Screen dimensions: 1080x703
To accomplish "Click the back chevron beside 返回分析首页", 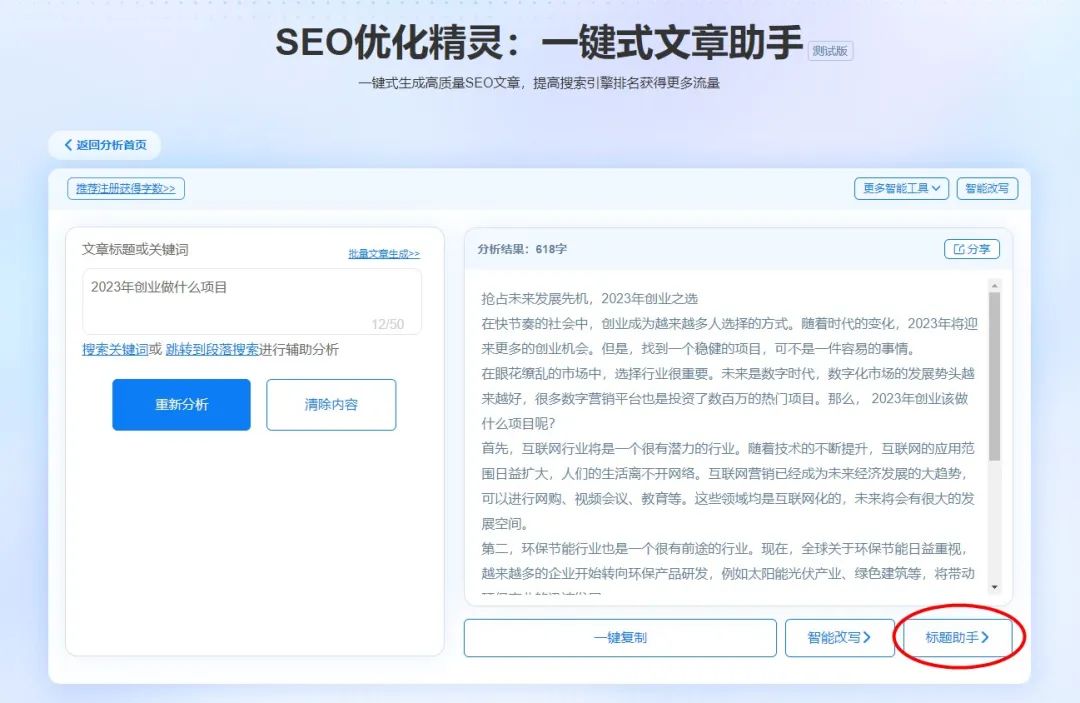I will pos(68,144).
